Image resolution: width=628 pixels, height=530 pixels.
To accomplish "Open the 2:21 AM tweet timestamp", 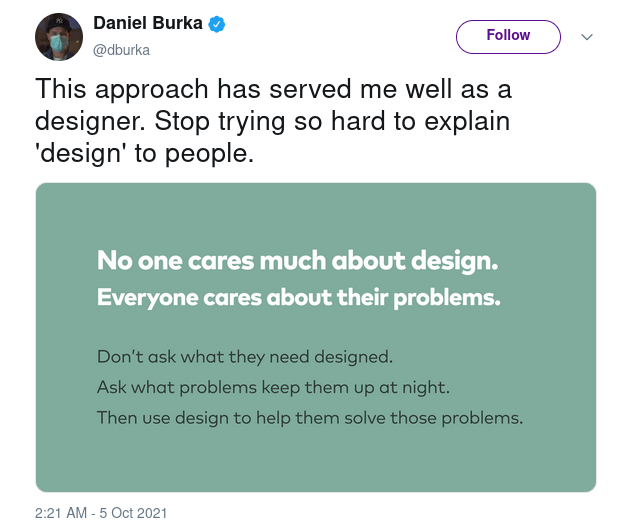I will coord(63,513).
